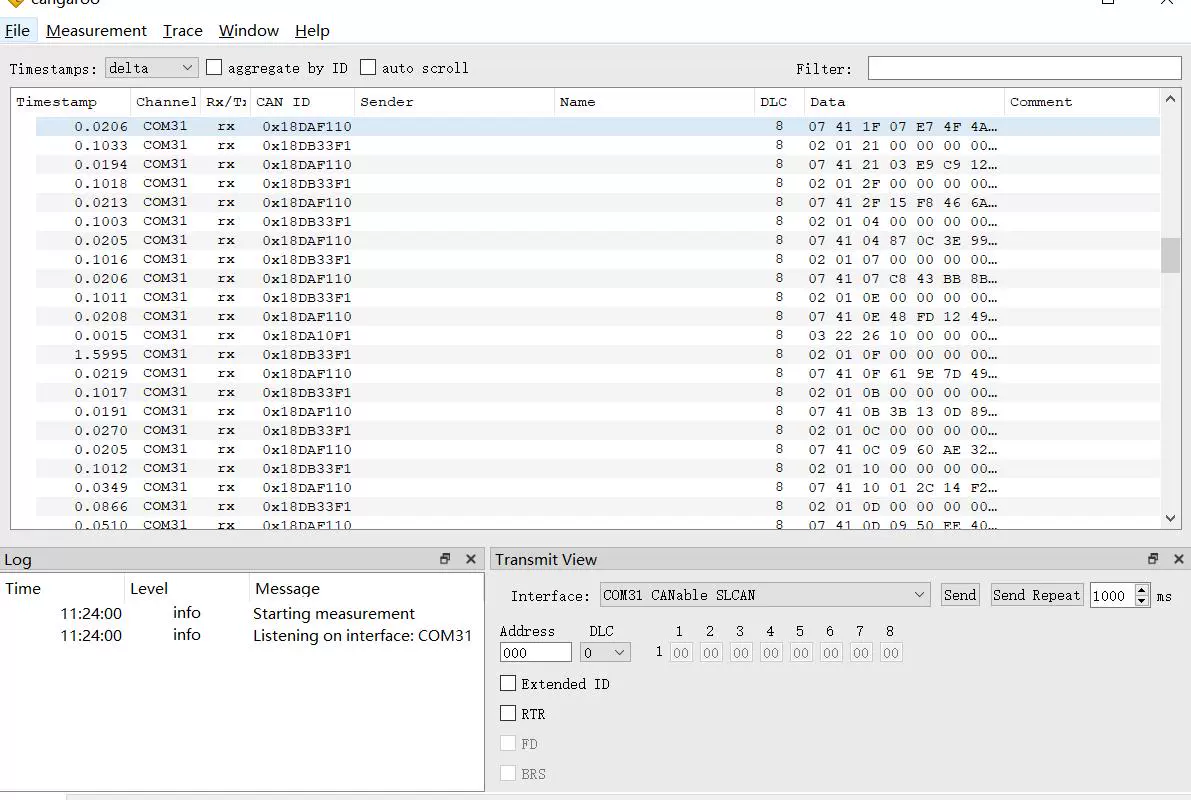Click the Send button
The image size is (1191, 800).
pos(960,595)
